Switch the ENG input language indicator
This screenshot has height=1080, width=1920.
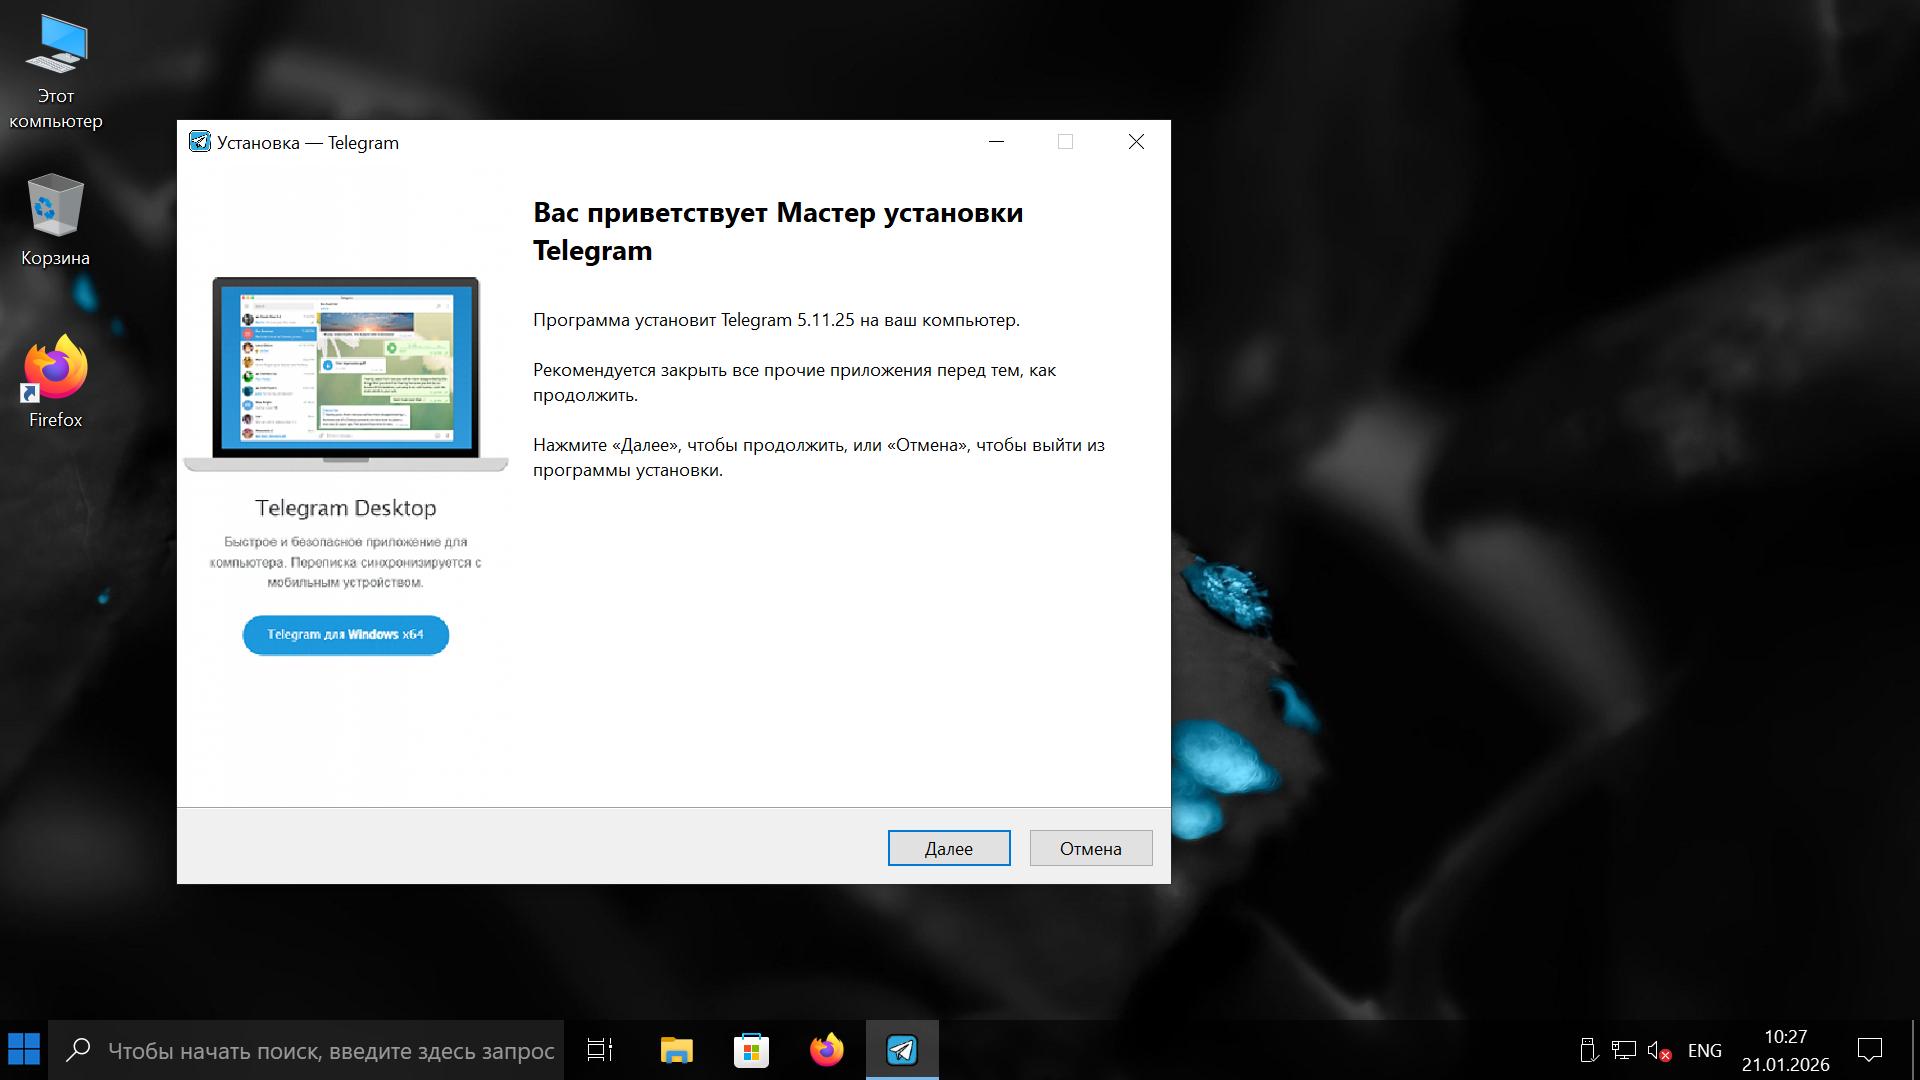click(x=1704, y=1051)
